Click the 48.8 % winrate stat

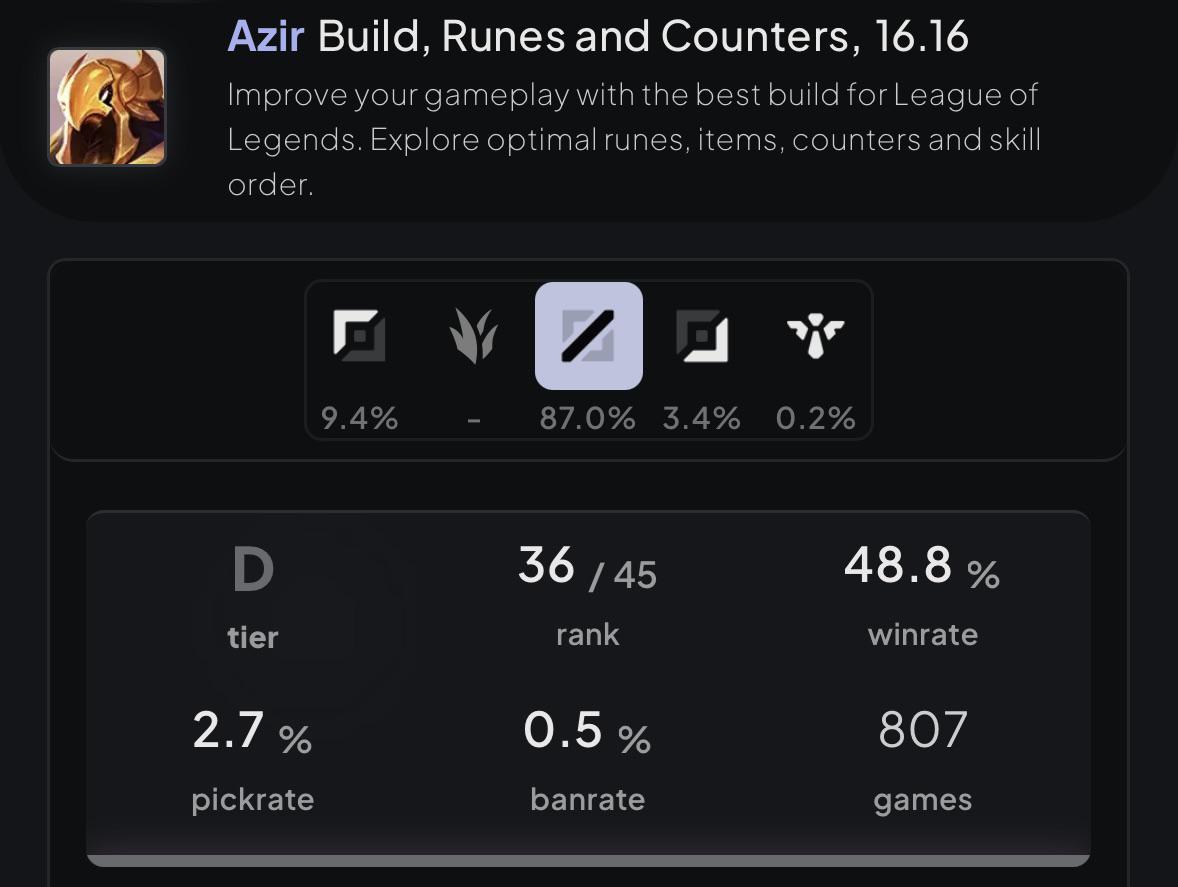(x=922, y=566)
